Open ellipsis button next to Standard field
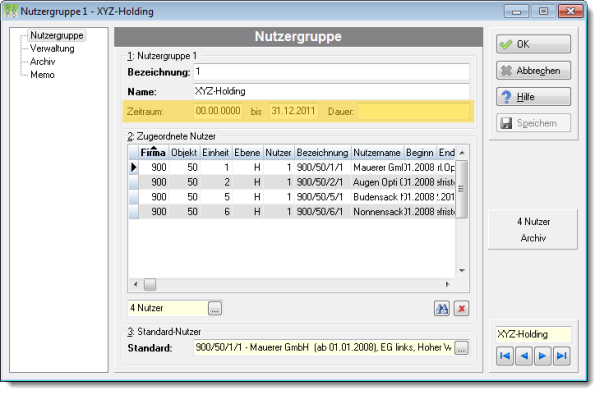Screen dimensions: 600x394 pos(461,348)
